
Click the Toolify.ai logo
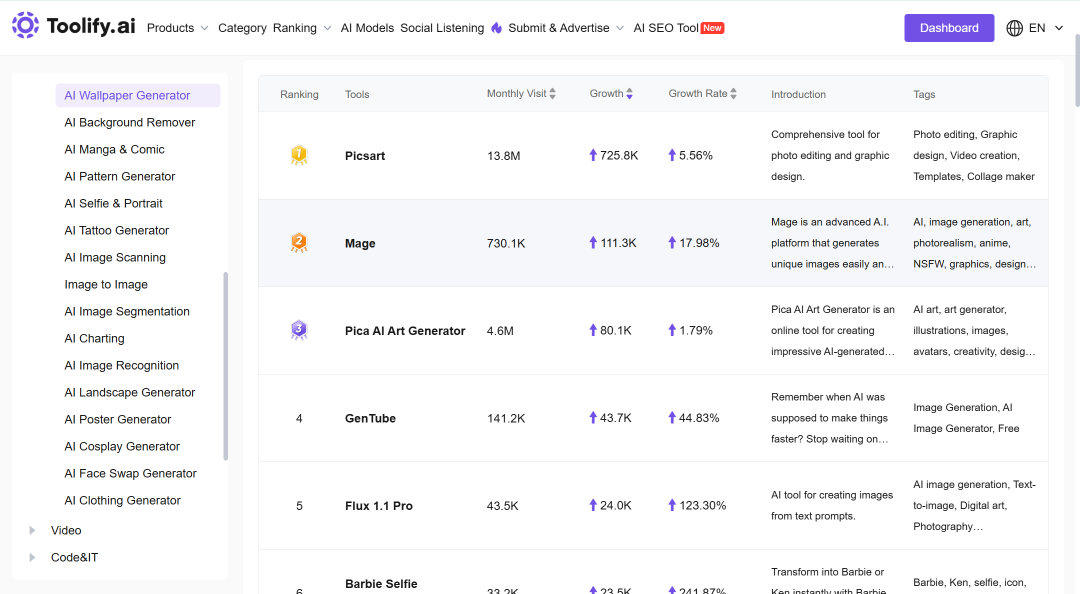pyautogui.click(x=74, y=26)
